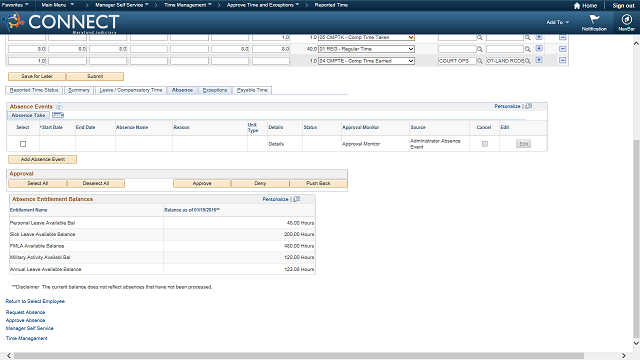Expand Manager Self Service breadcrumb menu
The height and width of the screenshot is (360, 640).
pyautogui.click(x=122, y=5)
